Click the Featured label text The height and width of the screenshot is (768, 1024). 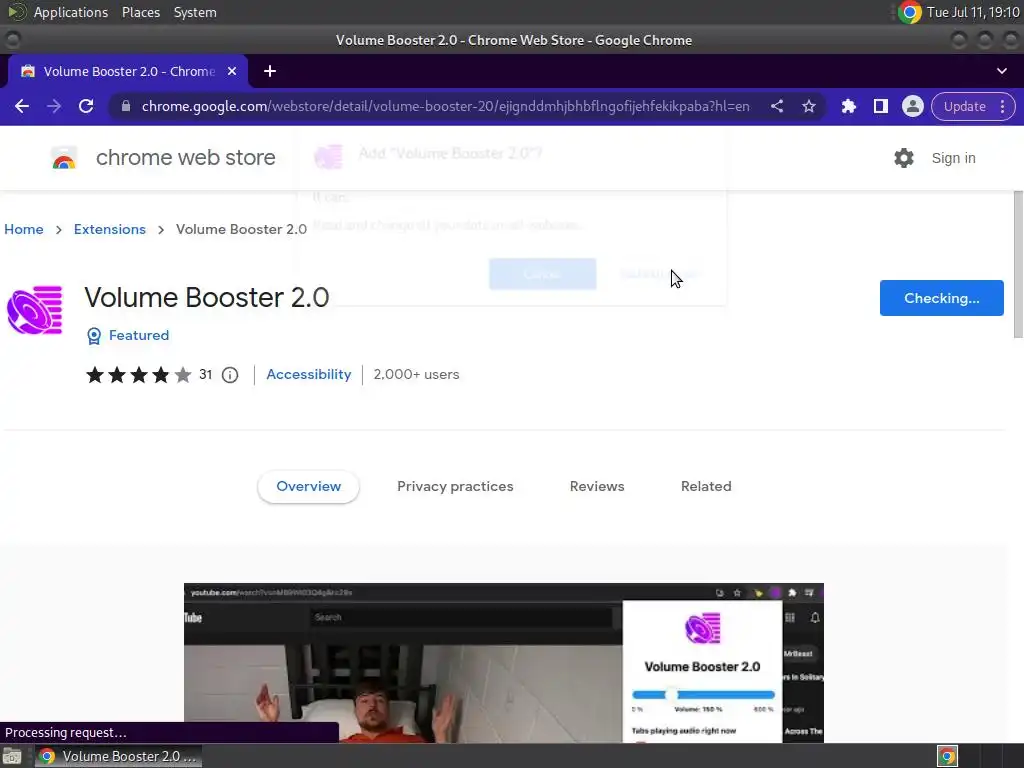138,335
